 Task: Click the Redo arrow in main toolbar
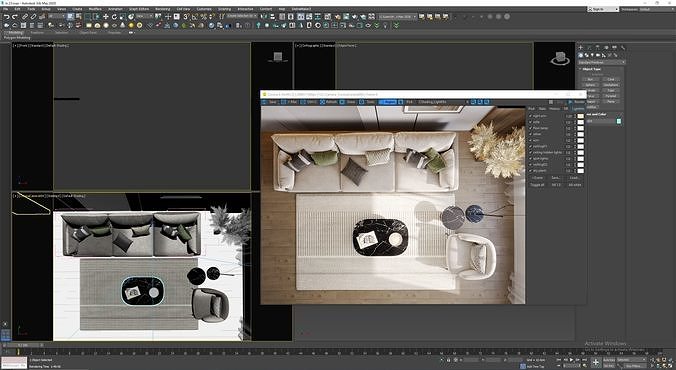point(15,16)
